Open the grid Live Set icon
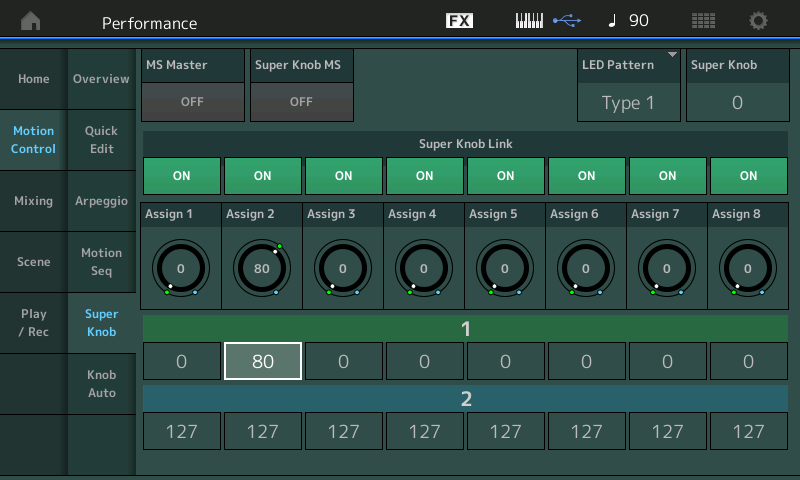The height and width of the screenshot is (480, 800). coord(704,21)
